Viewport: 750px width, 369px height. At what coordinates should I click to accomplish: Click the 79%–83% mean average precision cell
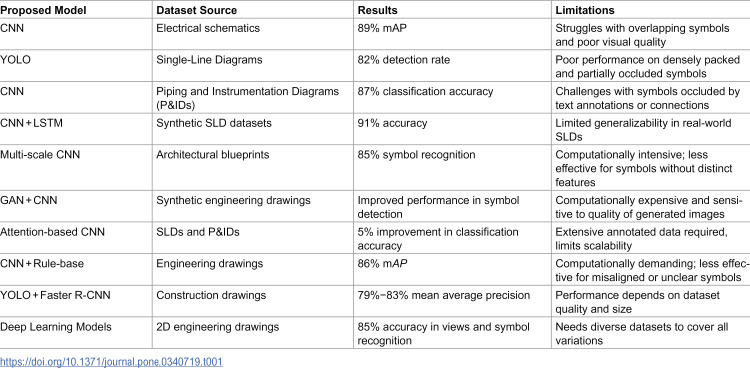[x=452, y=302]
